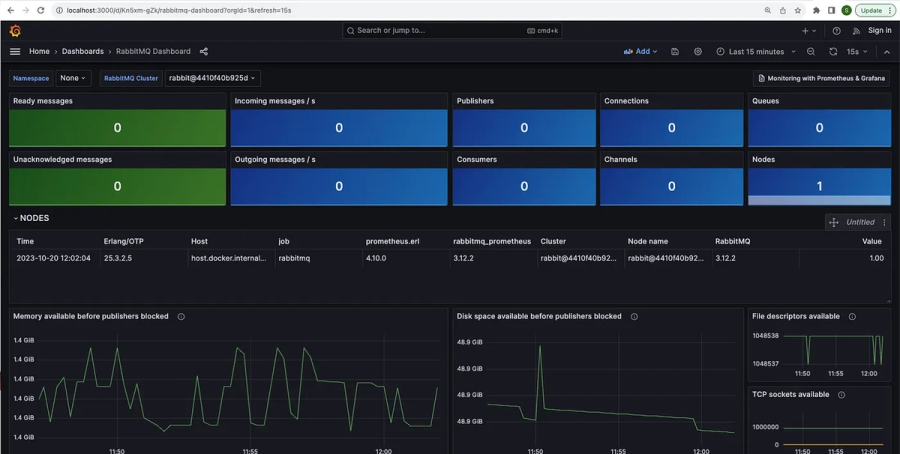The height and width of the screenshot is (454, 900).
Task: Click the Publishers stat panel
Action: (524, 120)
